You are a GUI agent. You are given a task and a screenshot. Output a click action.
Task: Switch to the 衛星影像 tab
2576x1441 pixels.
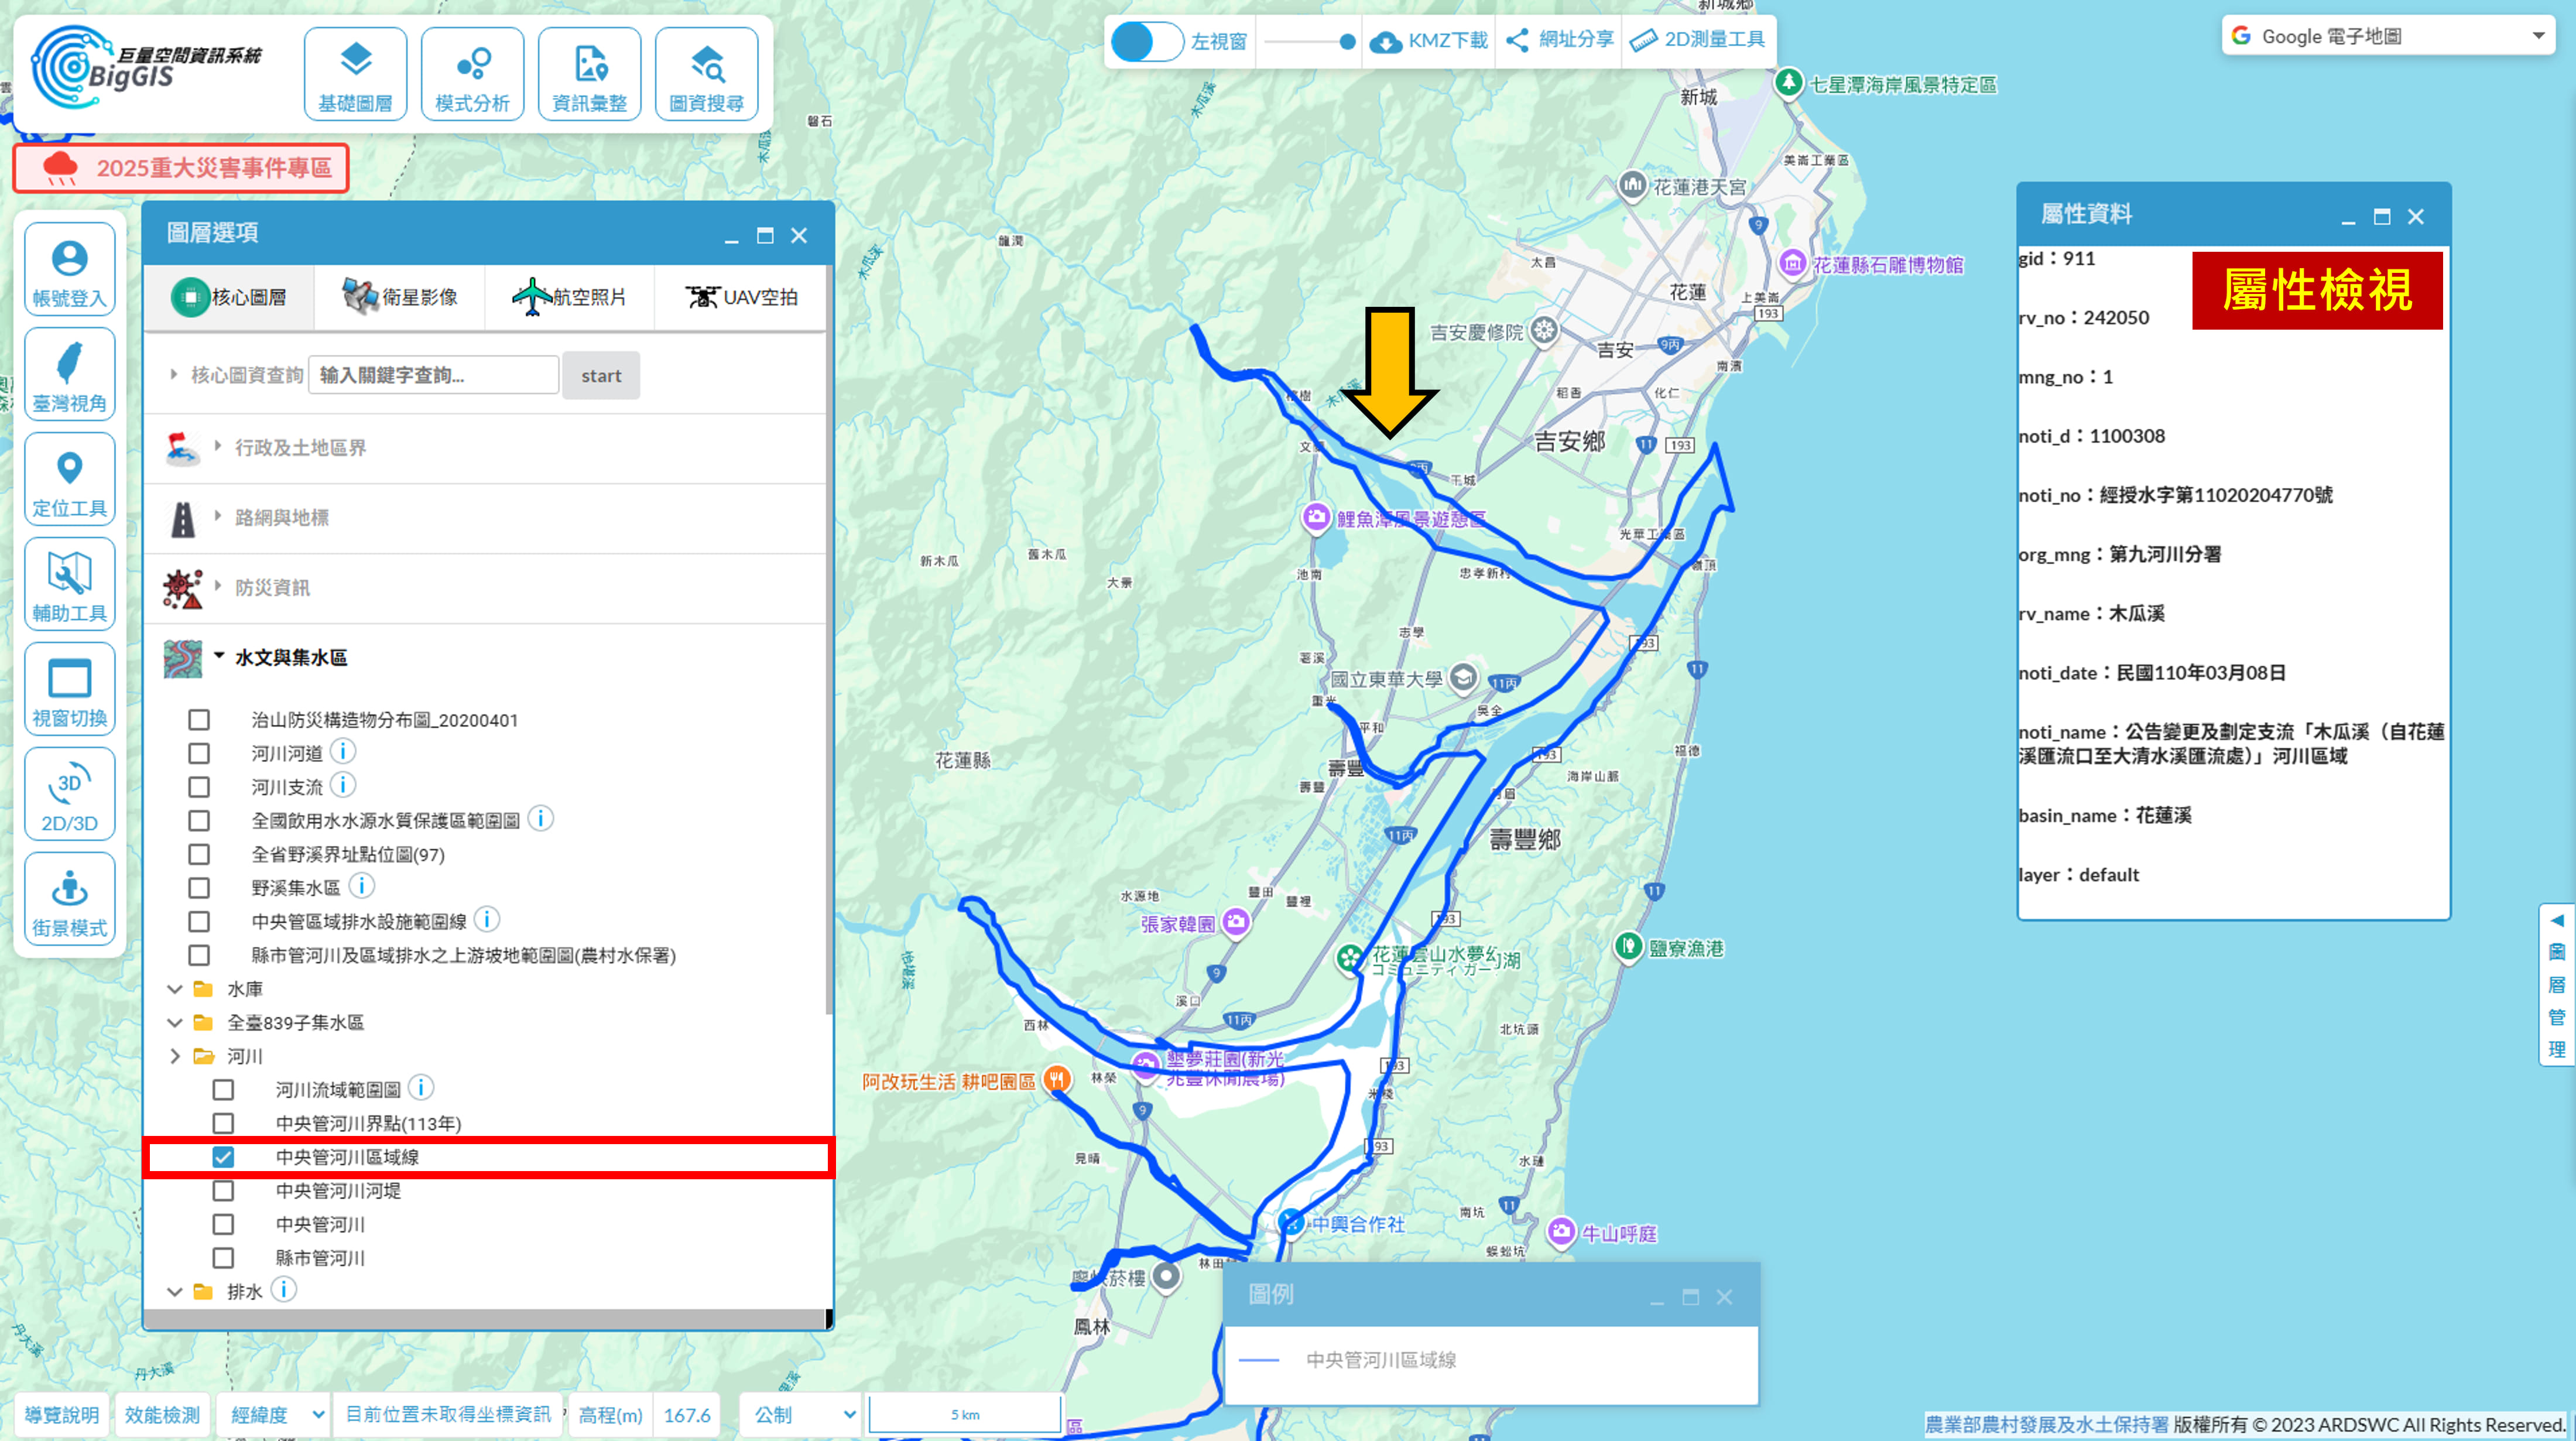[x=399, y=297]
